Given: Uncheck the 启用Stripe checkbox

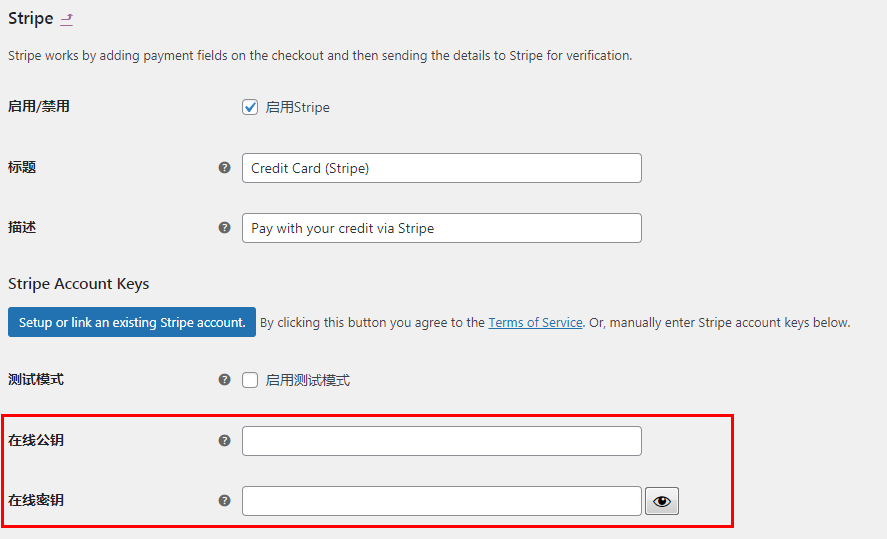Looking at the screenshot, I should click(x=250, y=107).
